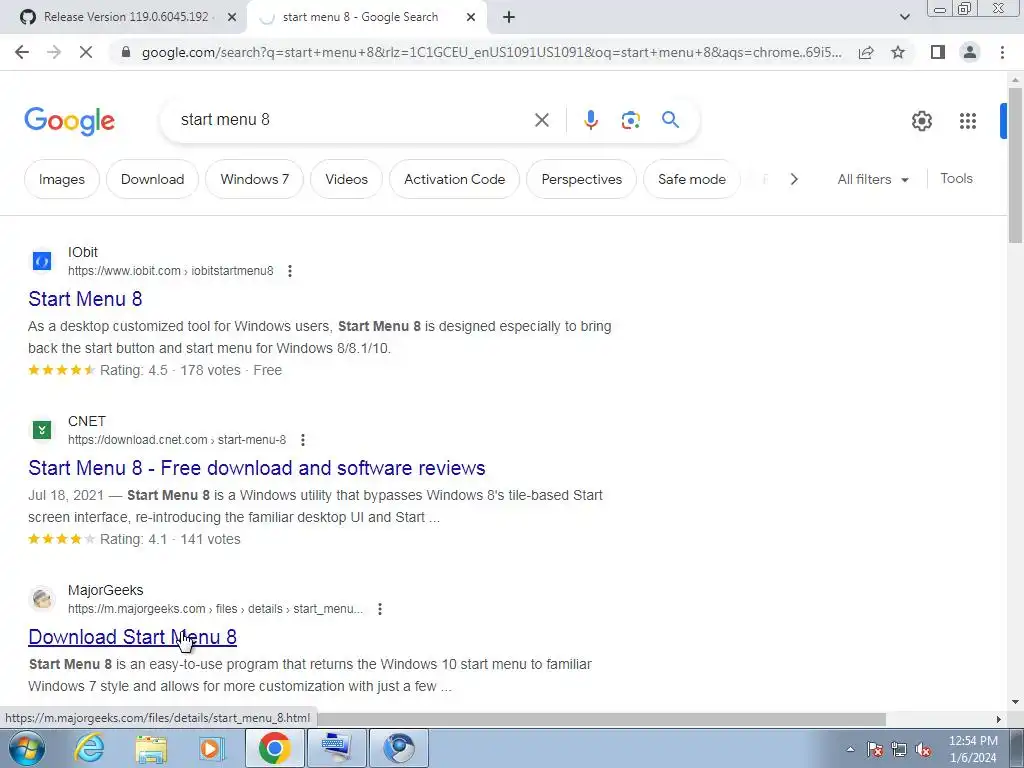This screenshot has height=768, width=1024.
Task: Open more options for the IObit result
Action: [290, 271]
